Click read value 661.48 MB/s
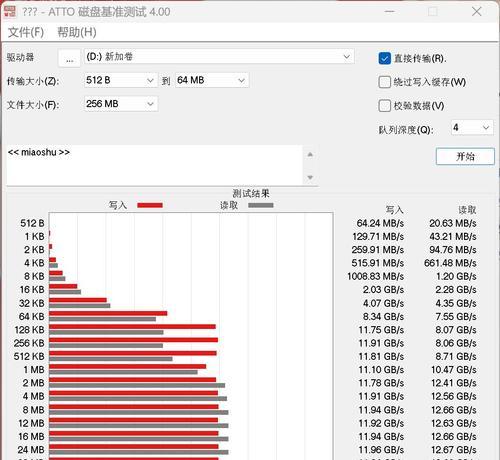This screenshot has width=500, height=460. click(450, 263)
